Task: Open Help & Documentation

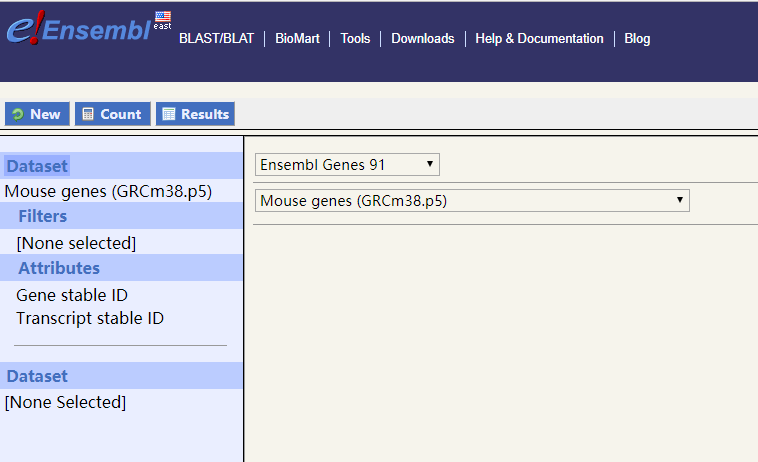Action: pos(539,39)
